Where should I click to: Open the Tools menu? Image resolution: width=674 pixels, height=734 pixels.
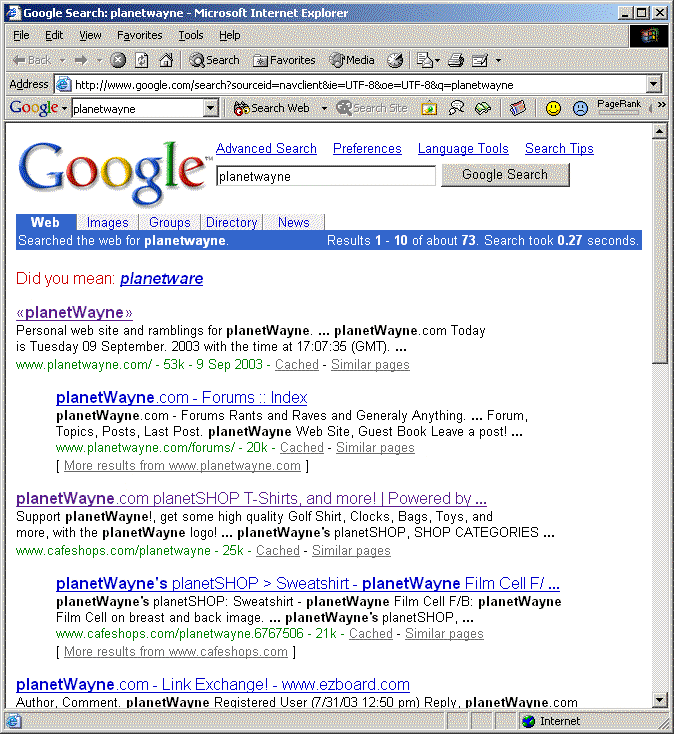190,35
